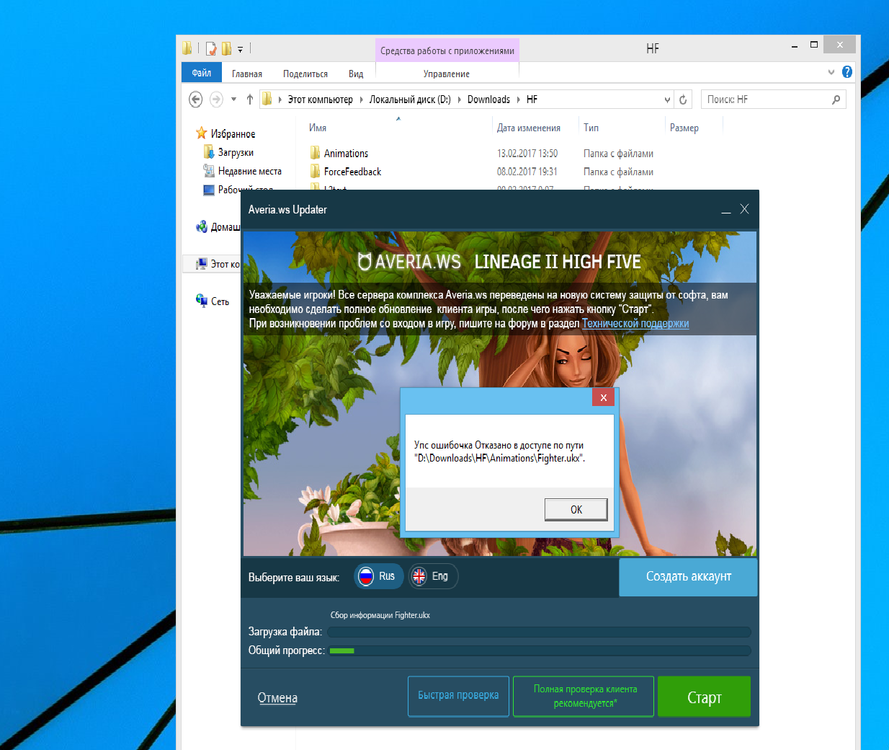
Task: Expand the address bar history dropdown
Action: click(666, 100)
